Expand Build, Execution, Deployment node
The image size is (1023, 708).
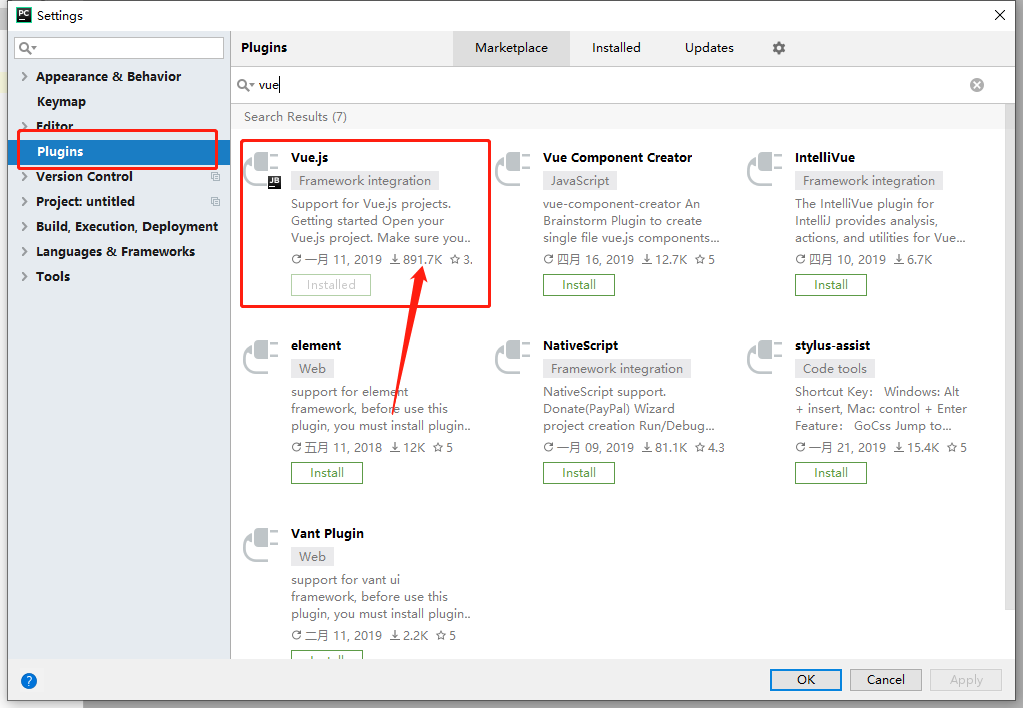click(x=24, y=226)
